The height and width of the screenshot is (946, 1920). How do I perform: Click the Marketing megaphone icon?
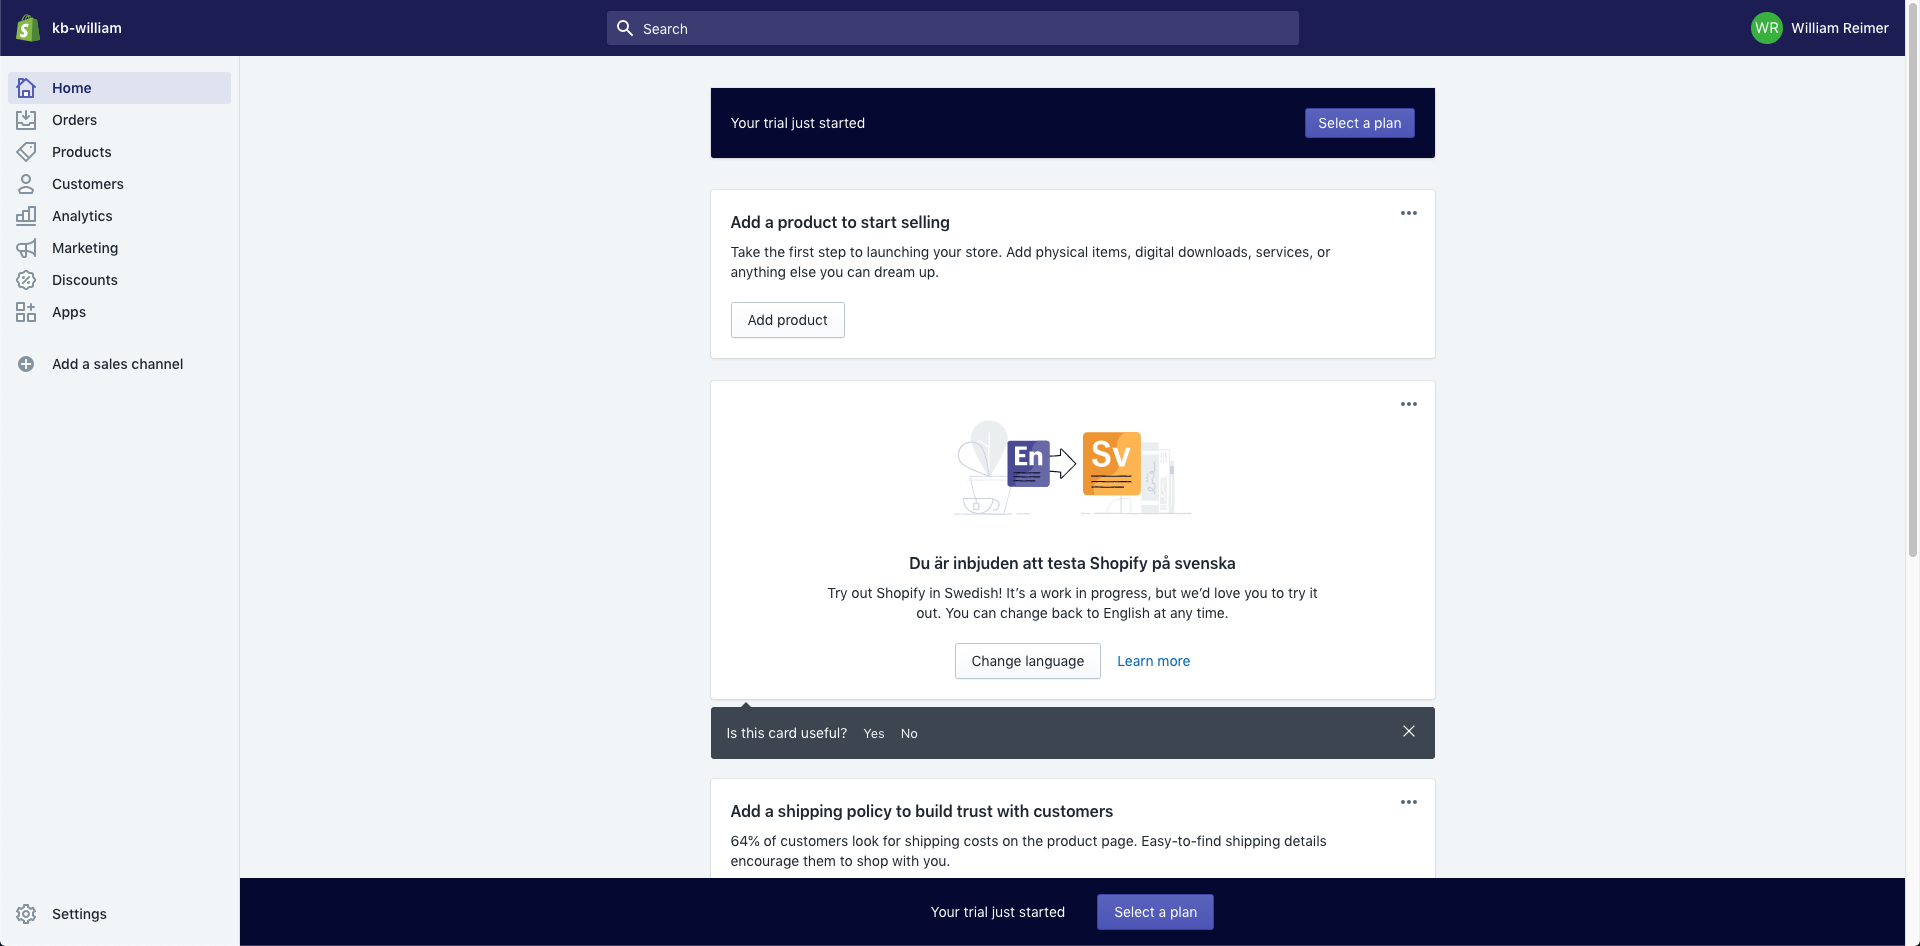point(26,248)
